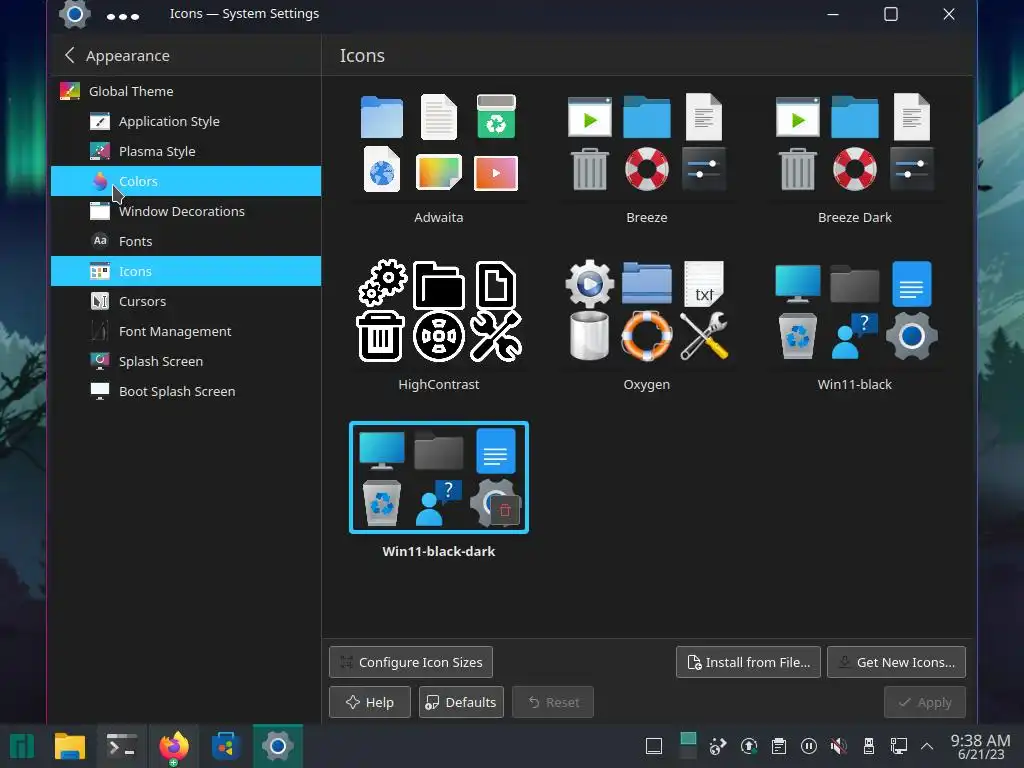Click the Application Style sidebar icon

point(100,121)
